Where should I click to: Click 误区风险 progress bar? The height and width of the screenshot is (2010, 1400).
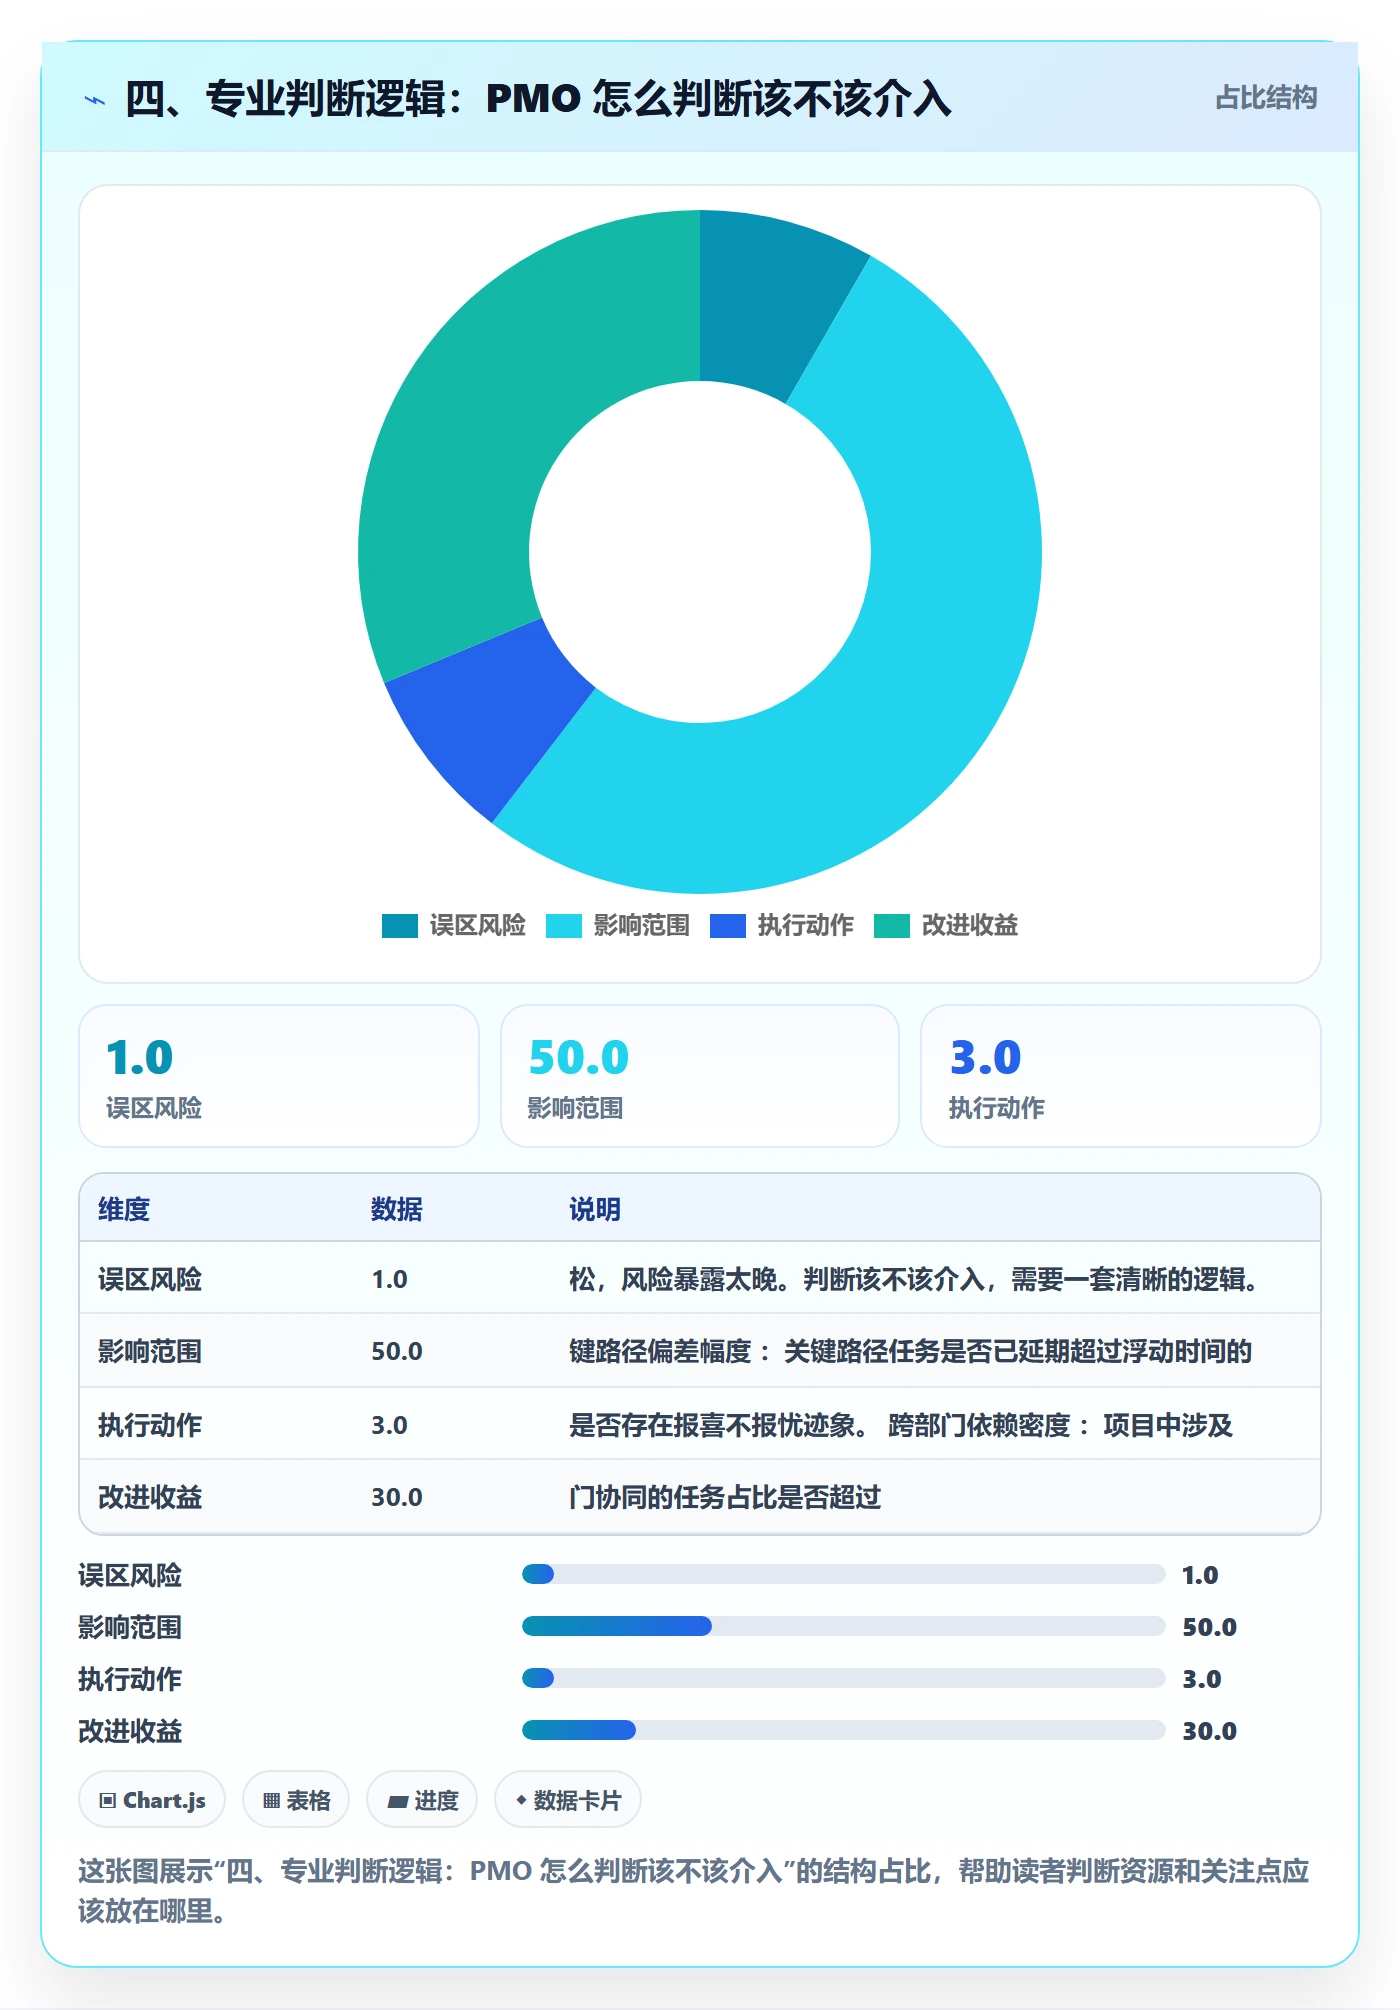coord(844,1574)
